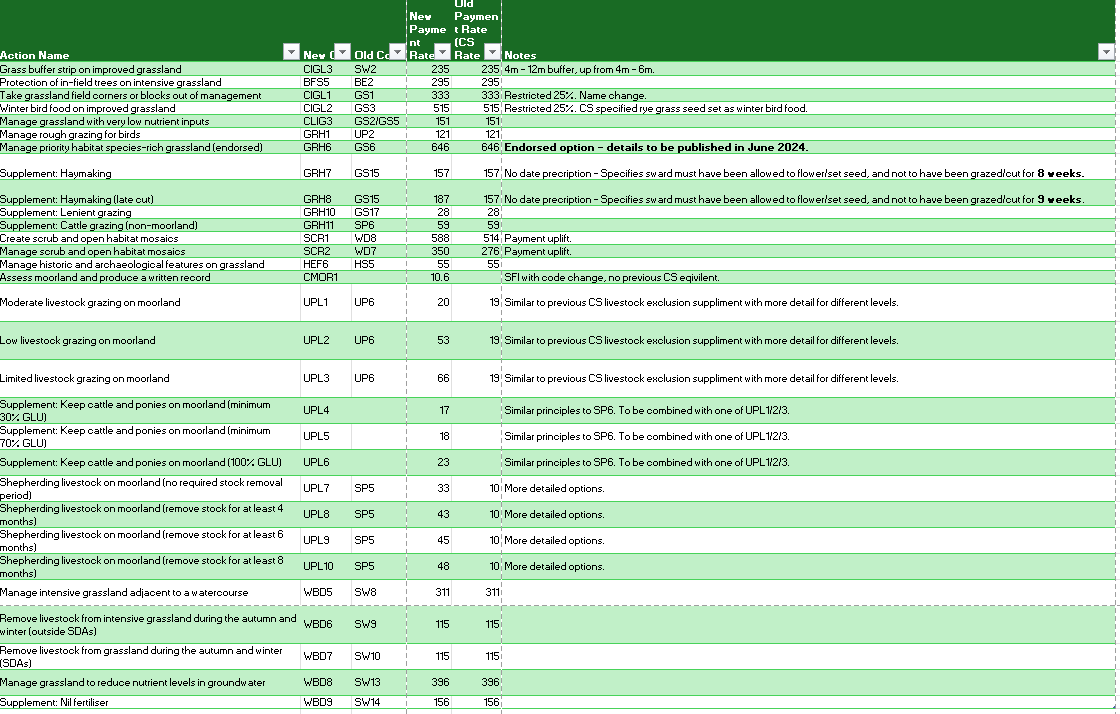Click the SW10 old code cell
The width and height of the screenshot is (1120, 714).
click(x=379, y=656)
